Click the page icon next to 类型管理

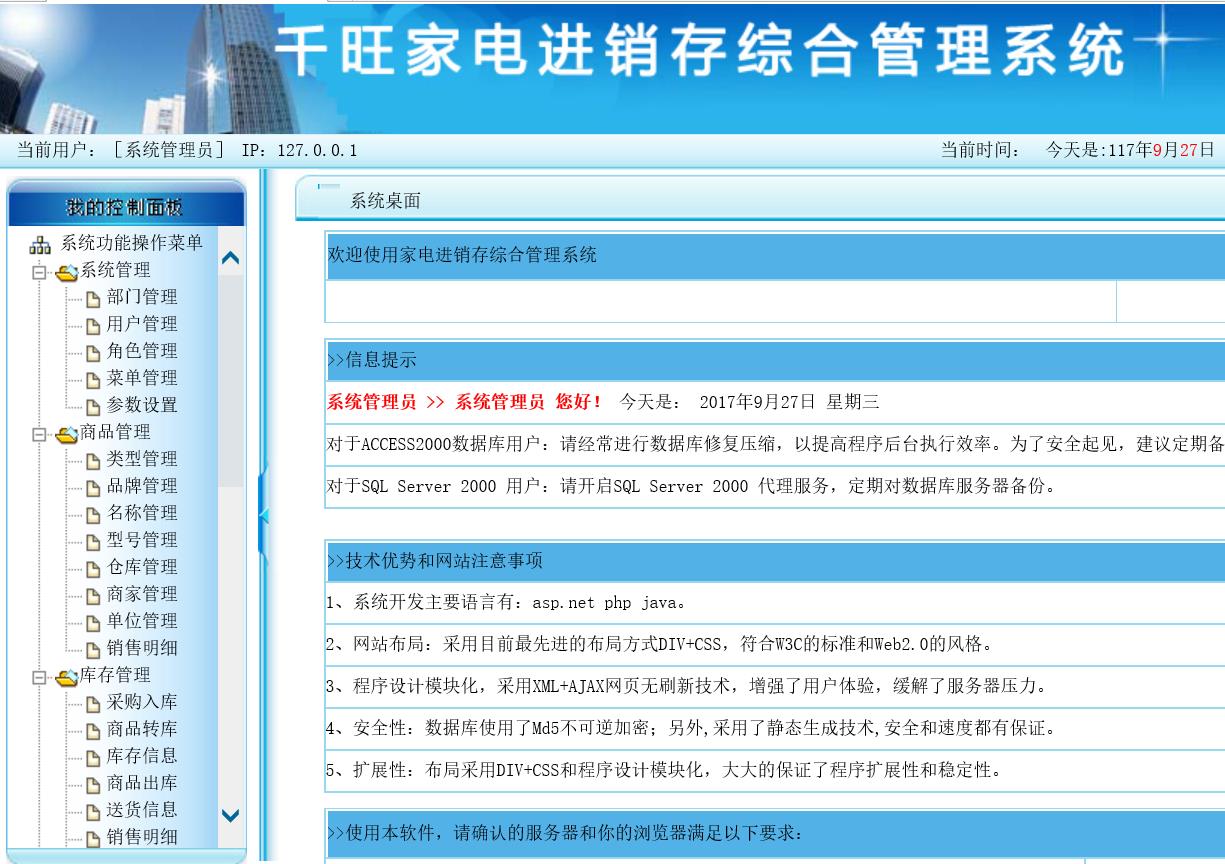click(93, 460)
